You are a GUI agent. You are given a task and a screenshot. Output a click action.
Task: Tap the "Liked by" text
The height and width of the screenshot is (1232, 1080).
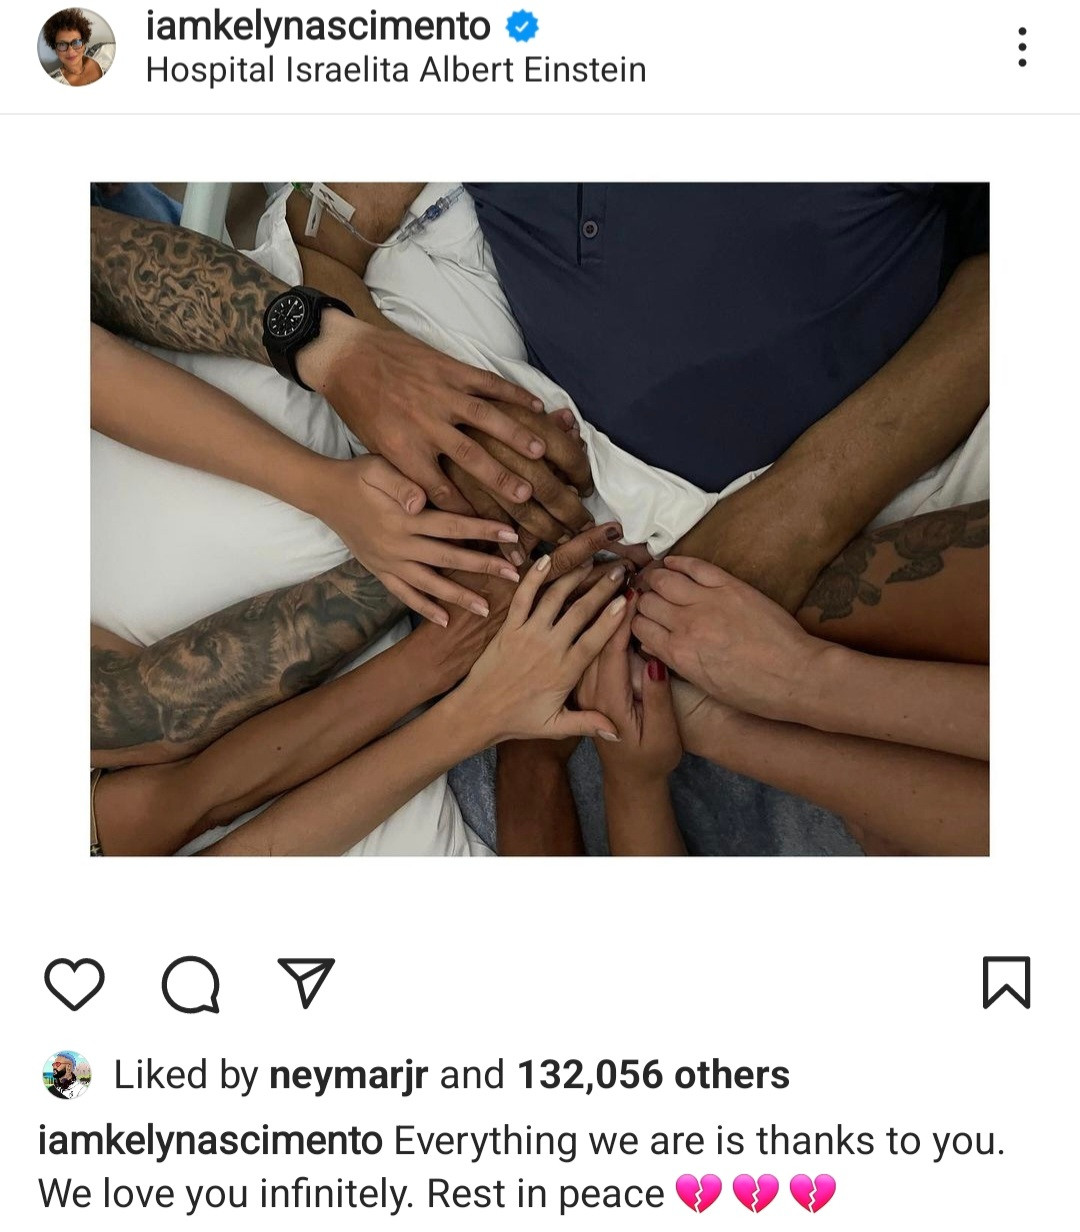[x=186, y=1076]
